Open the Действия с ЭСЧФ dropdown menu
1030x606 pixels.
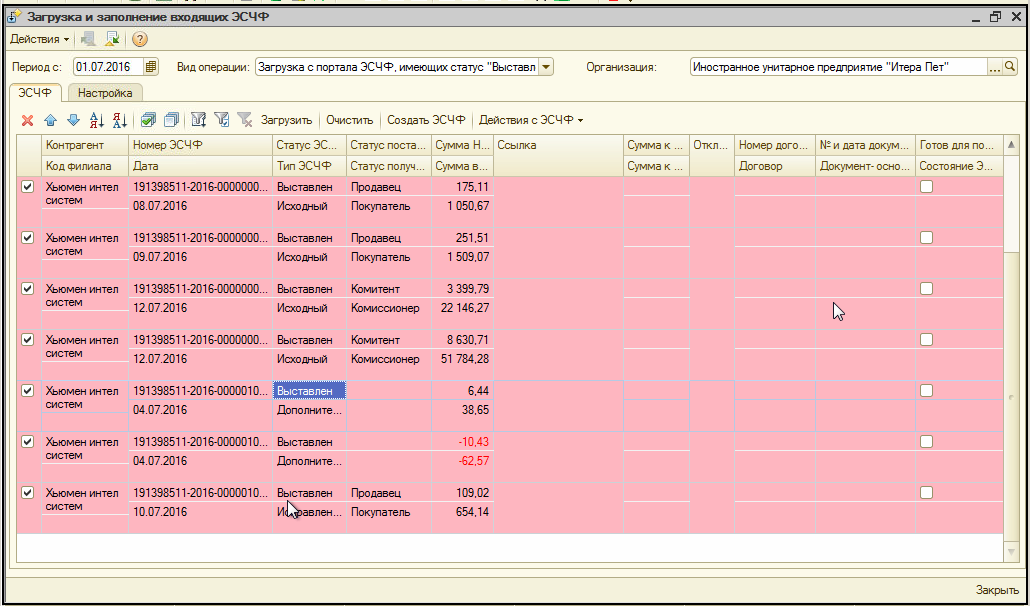[531, 120]
